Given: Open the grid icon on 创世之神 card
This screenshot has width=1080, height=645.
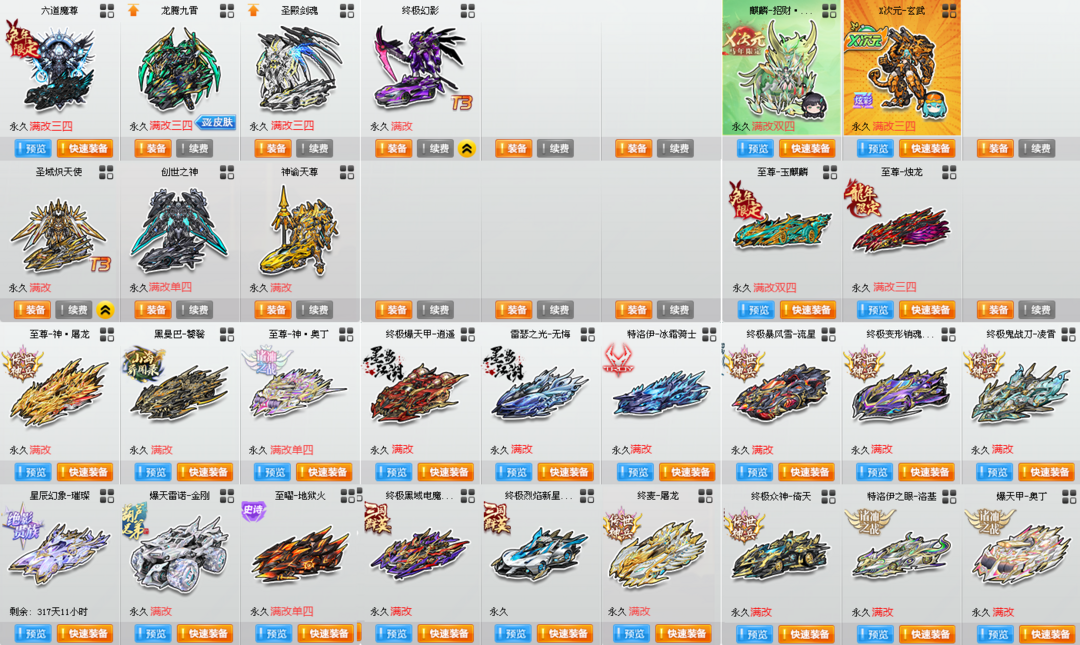Looking at the screenshot, I should click(227, 172).
